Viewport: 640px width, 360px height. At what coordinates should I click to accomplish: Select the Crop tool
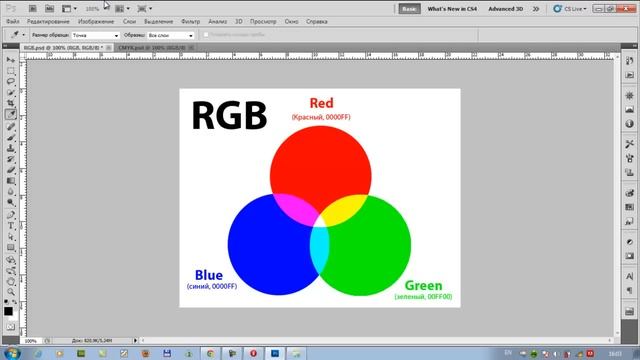pyautogui.click(x=11, y=103)
